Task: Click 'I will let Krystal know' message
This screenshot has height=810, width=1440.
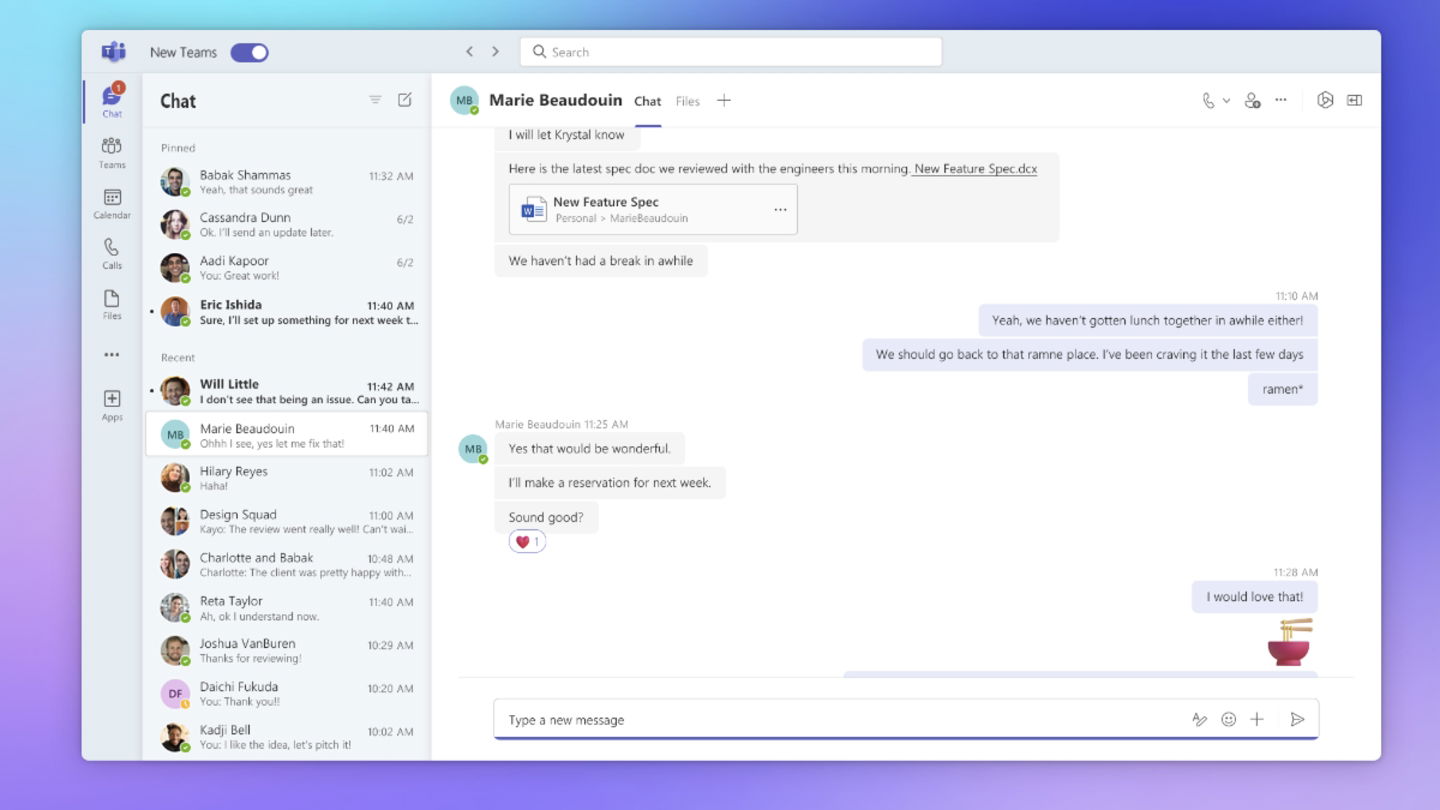Action: coord(566,136)
